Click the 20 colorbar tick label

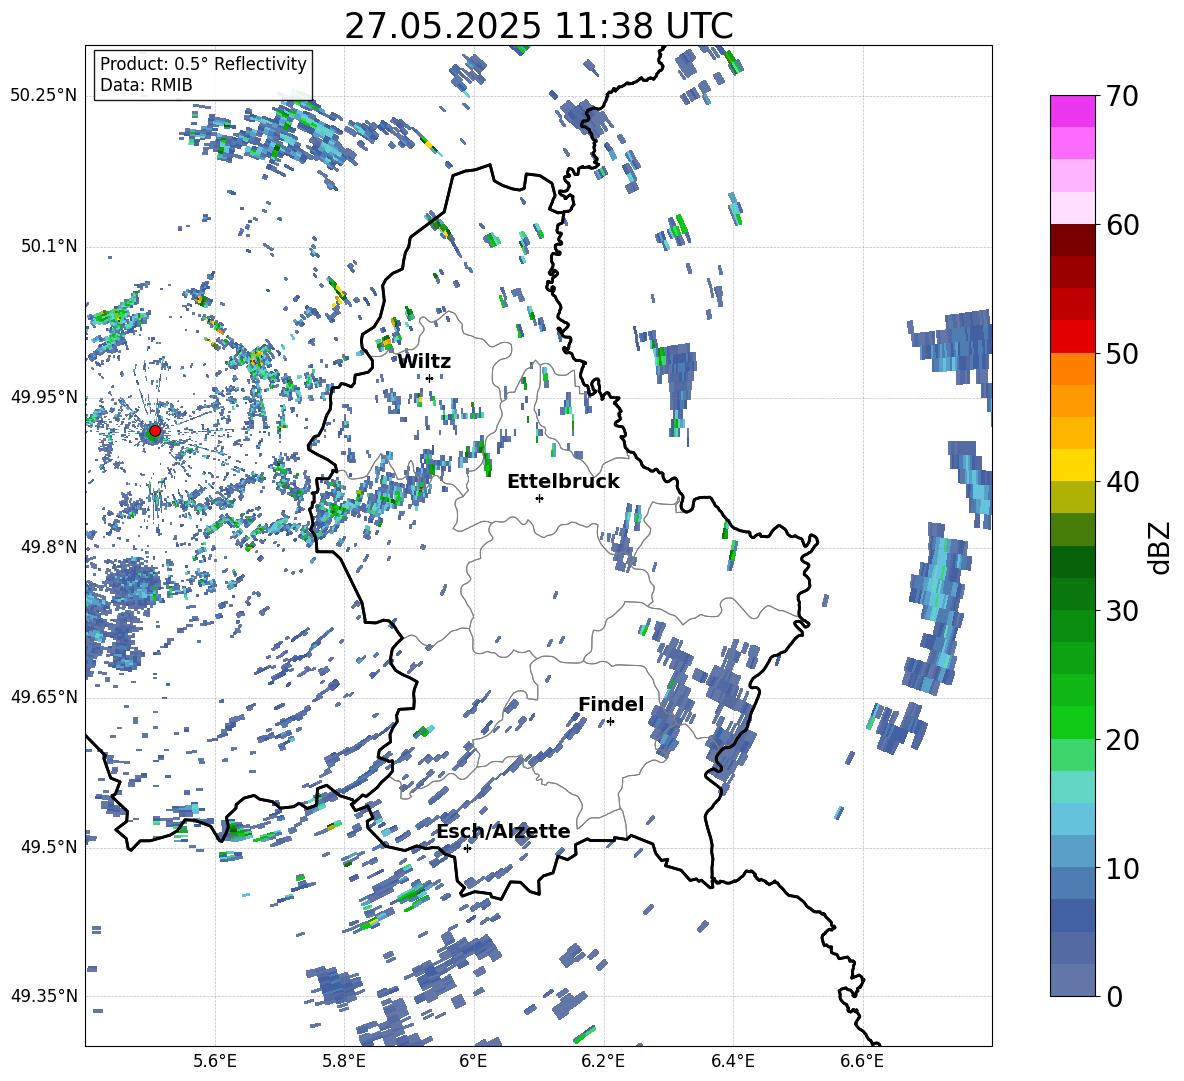point(1121,740)
